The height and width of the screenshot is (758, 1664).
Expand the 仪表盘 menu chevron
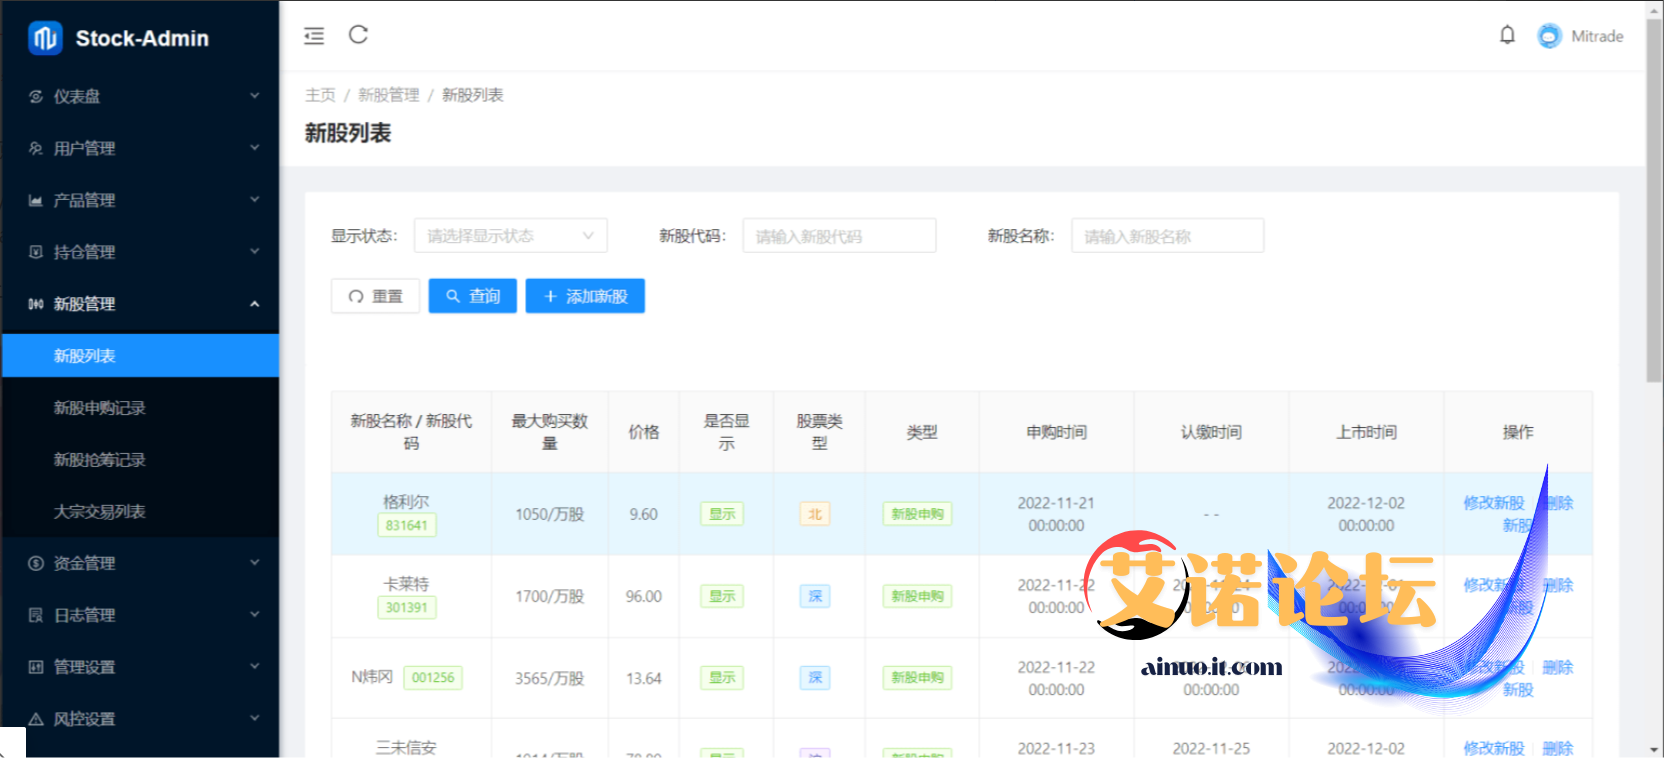tap(254, 96)
